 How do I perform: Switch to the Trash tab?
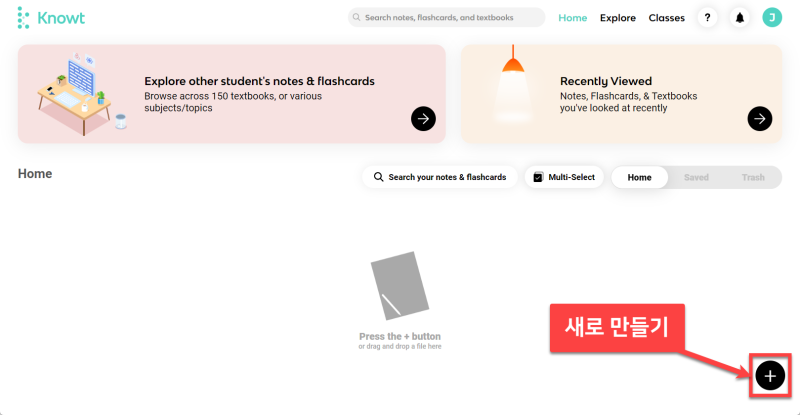[753, 177]
